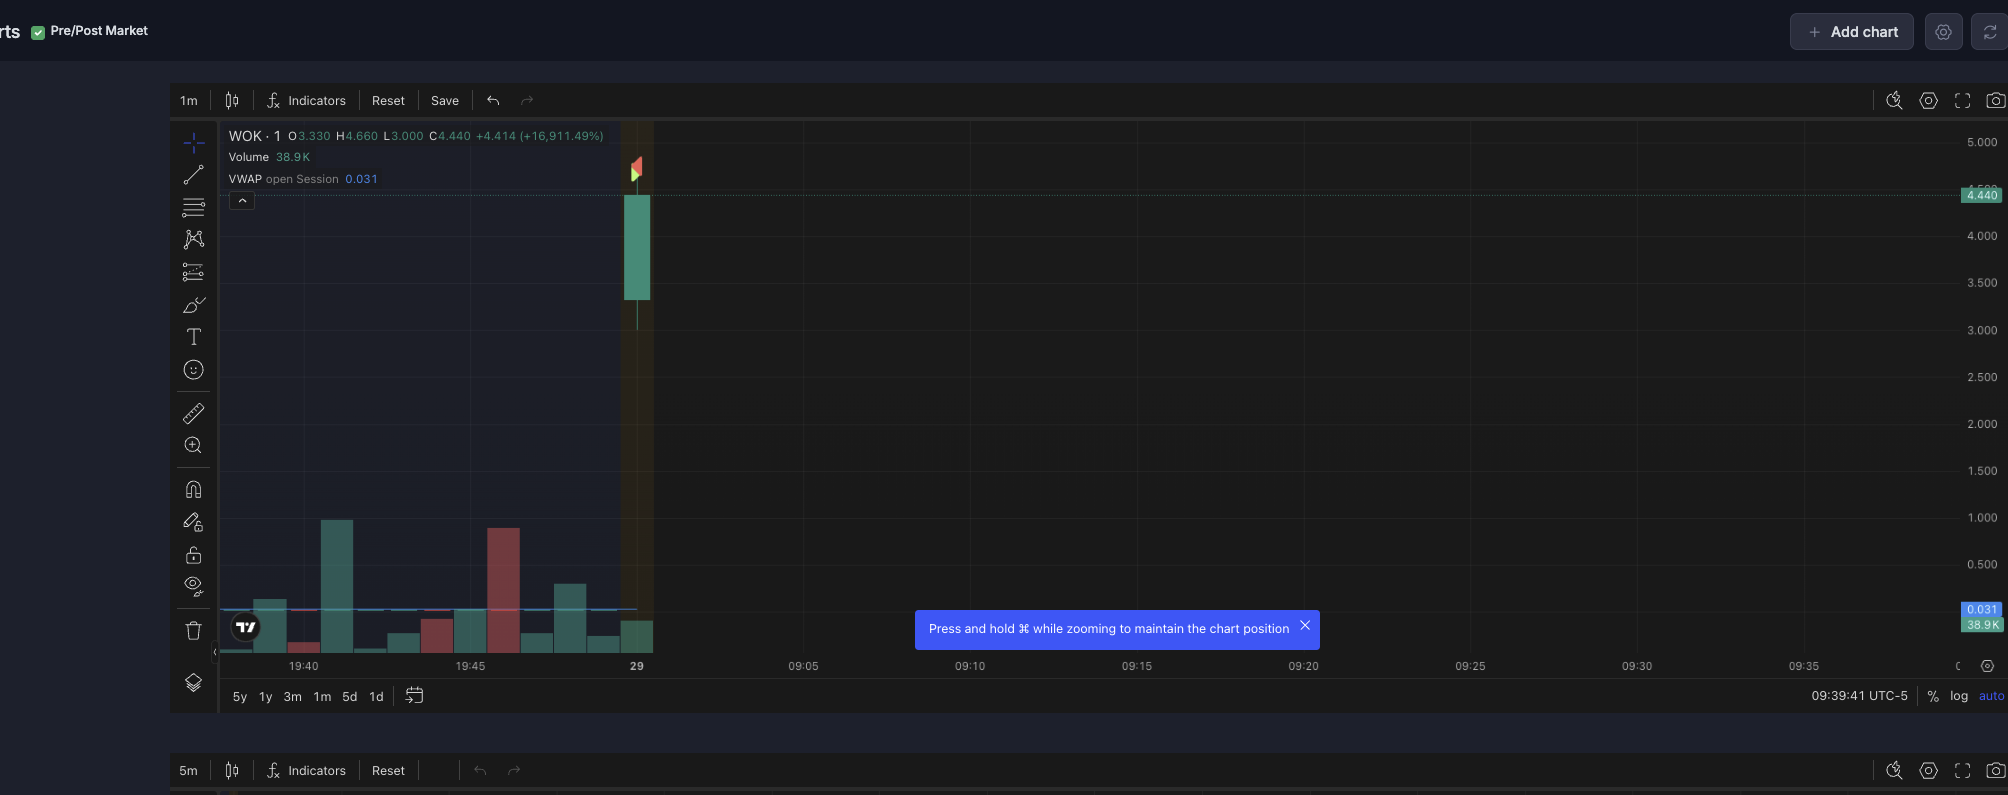Activate the ruler measure tool
The height and width of the screenshot is (795, 2008).
coord(193,413)
